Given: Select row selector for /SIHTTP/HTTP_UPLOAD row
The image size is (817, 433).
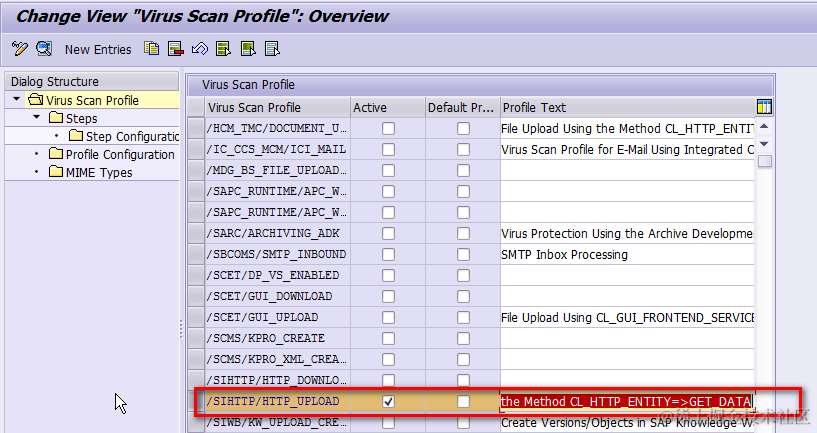Looking at the screenshot, I should click(x=196, y=401).
